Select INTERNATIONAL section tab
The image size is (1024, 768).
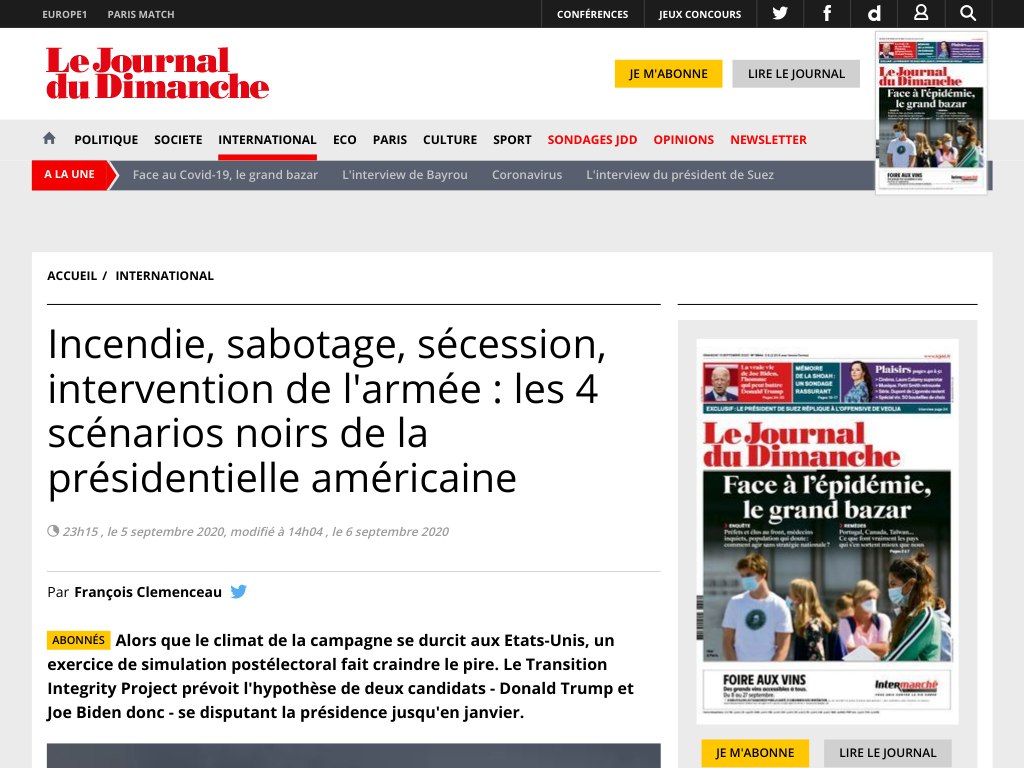coord(267,140)
